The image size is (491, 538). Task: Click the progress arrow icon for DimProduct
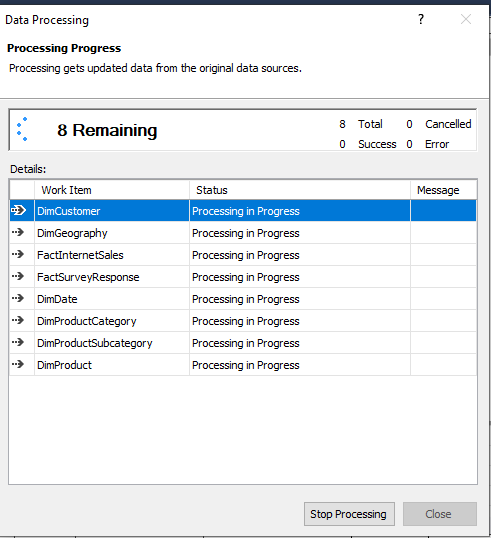[18, 364]
